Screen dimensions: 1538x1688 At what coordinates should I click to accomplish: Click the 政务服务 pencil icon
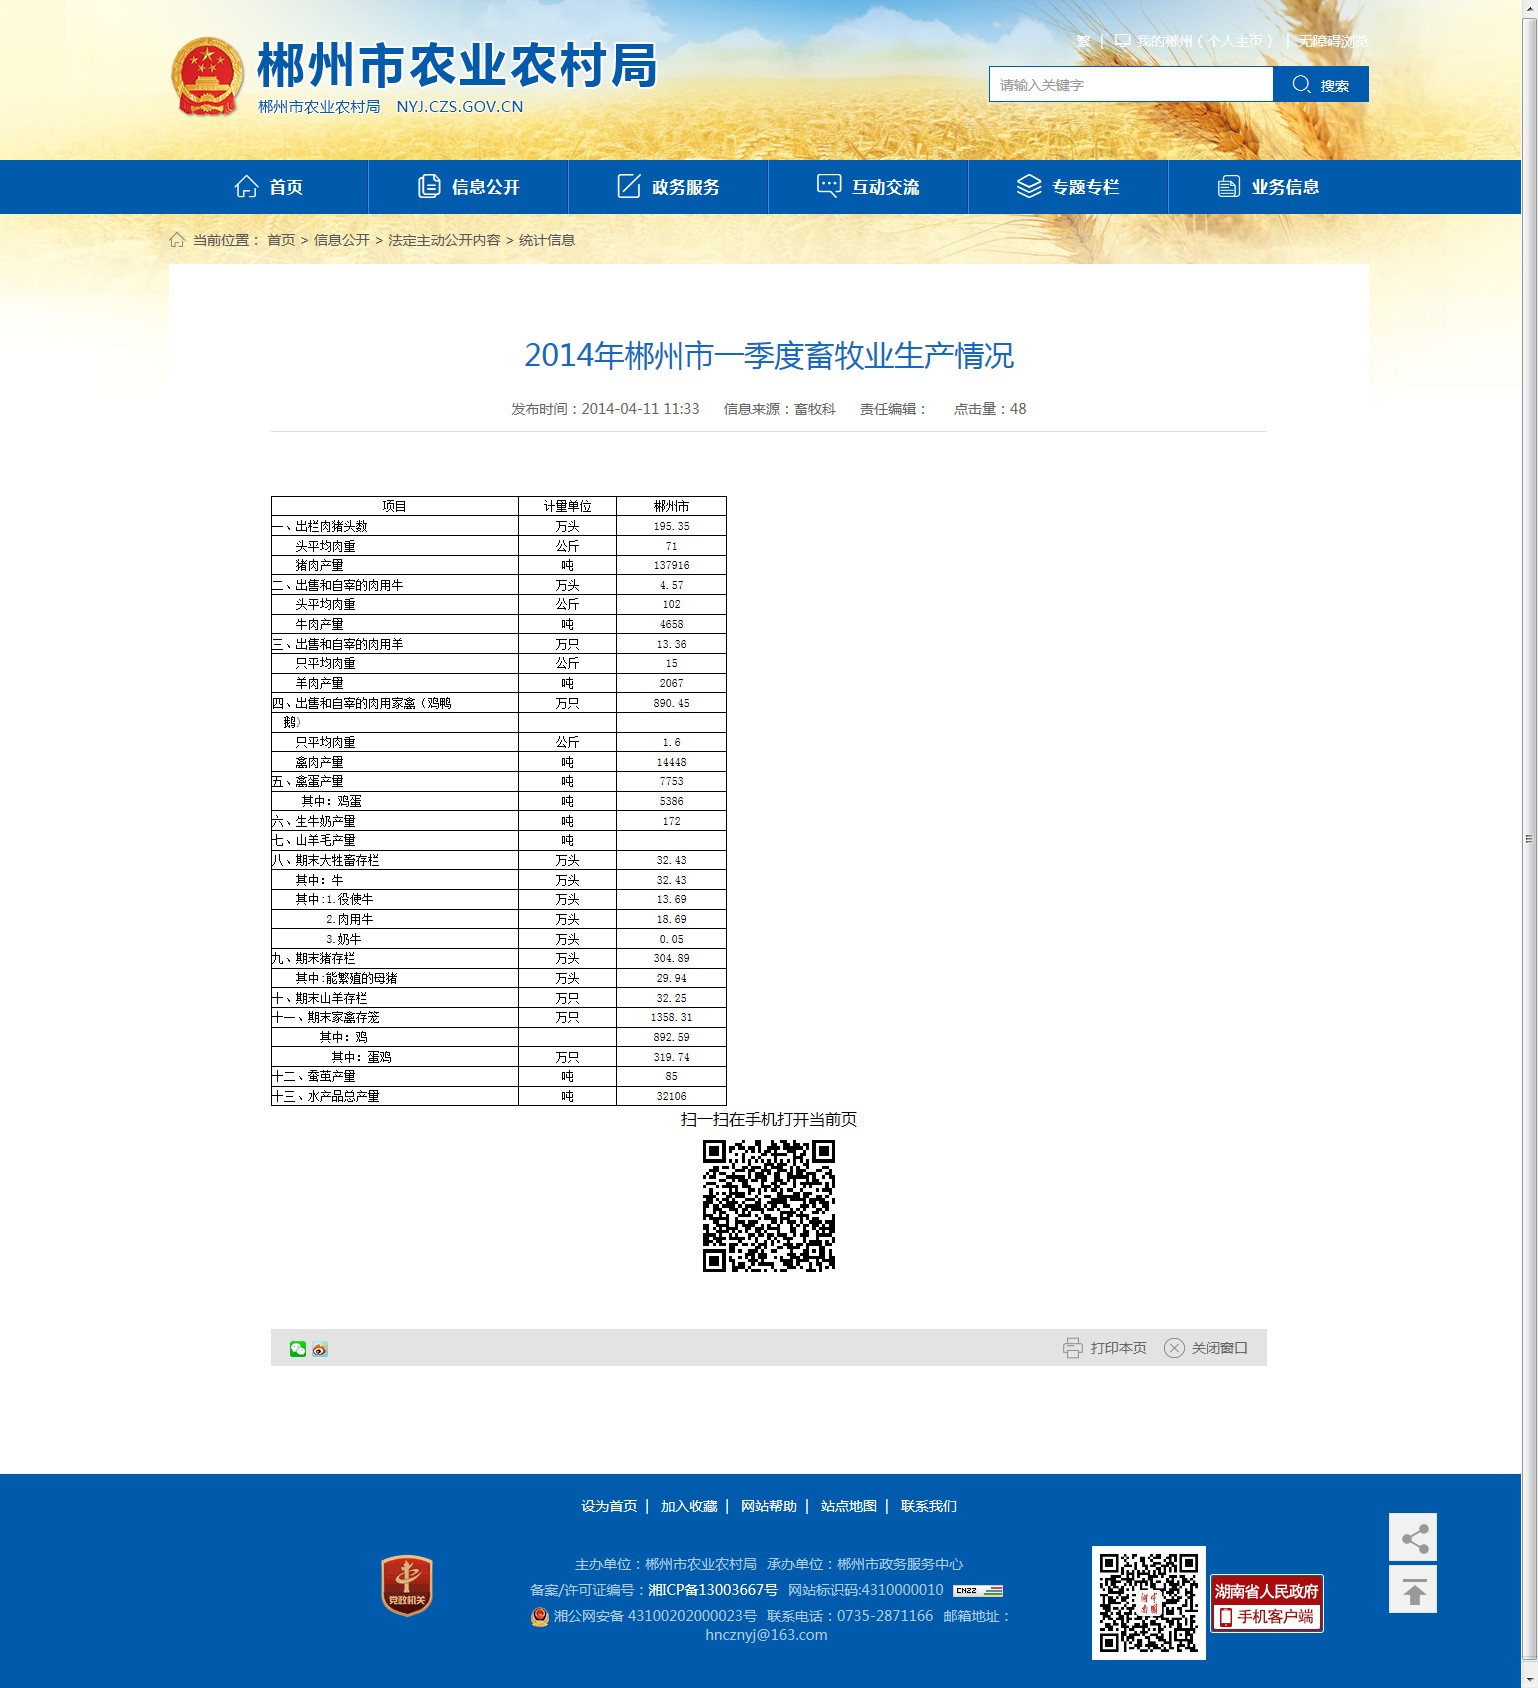pos(628,186)
